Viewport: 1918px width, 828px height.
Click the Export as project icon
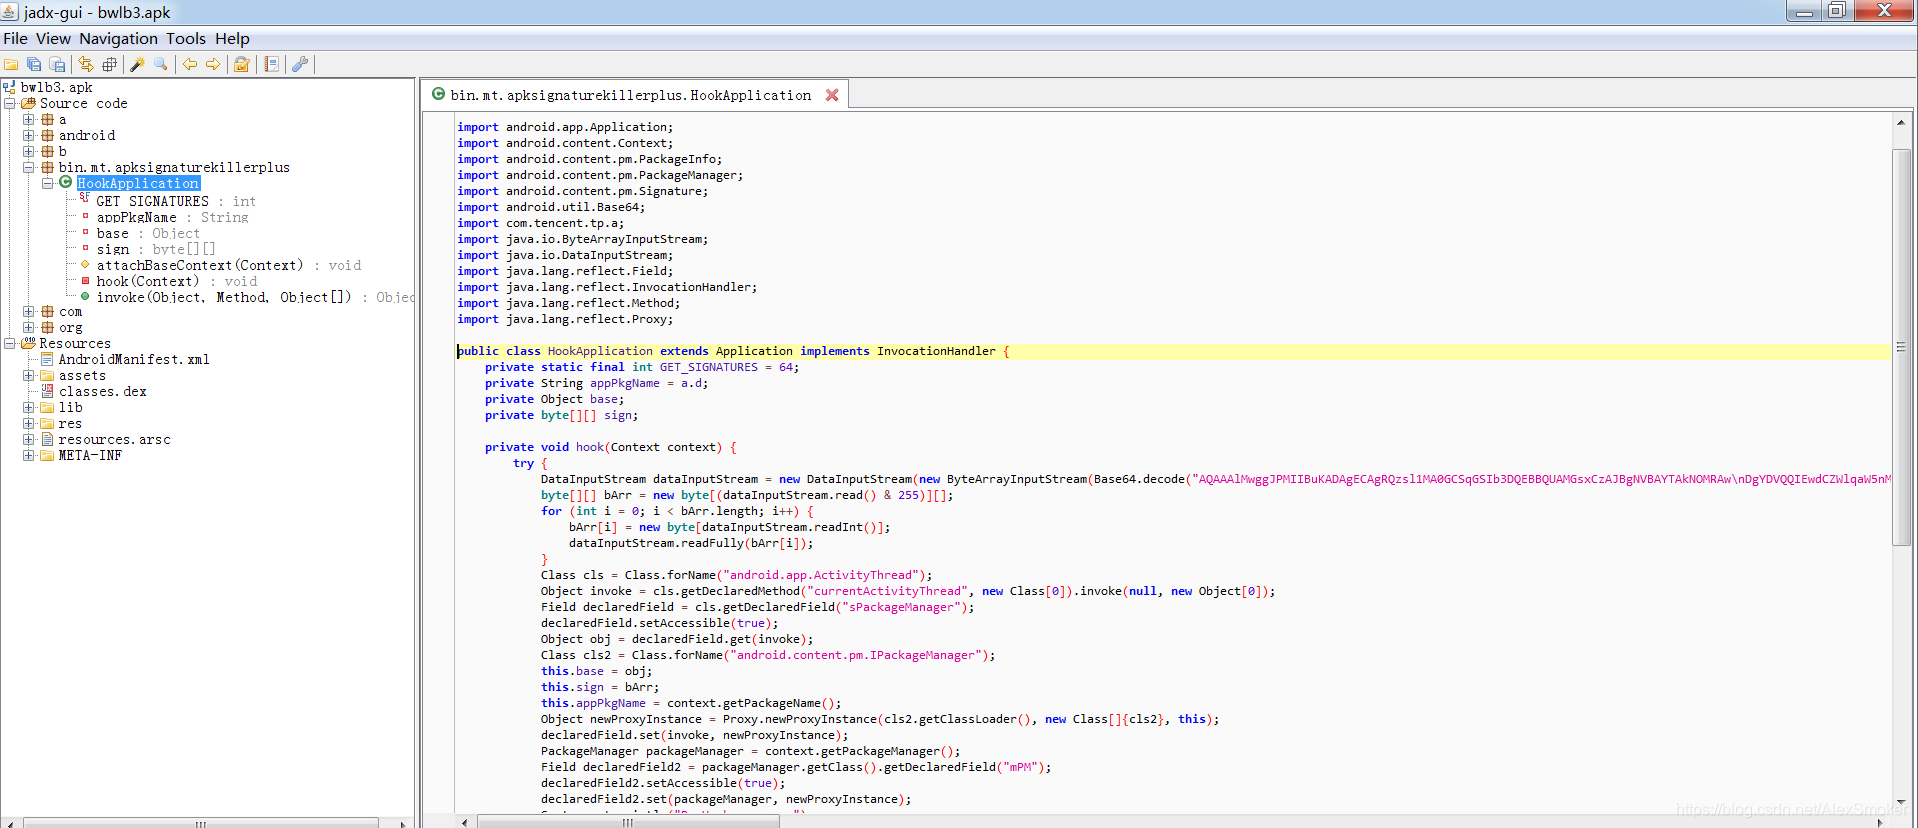57,64
